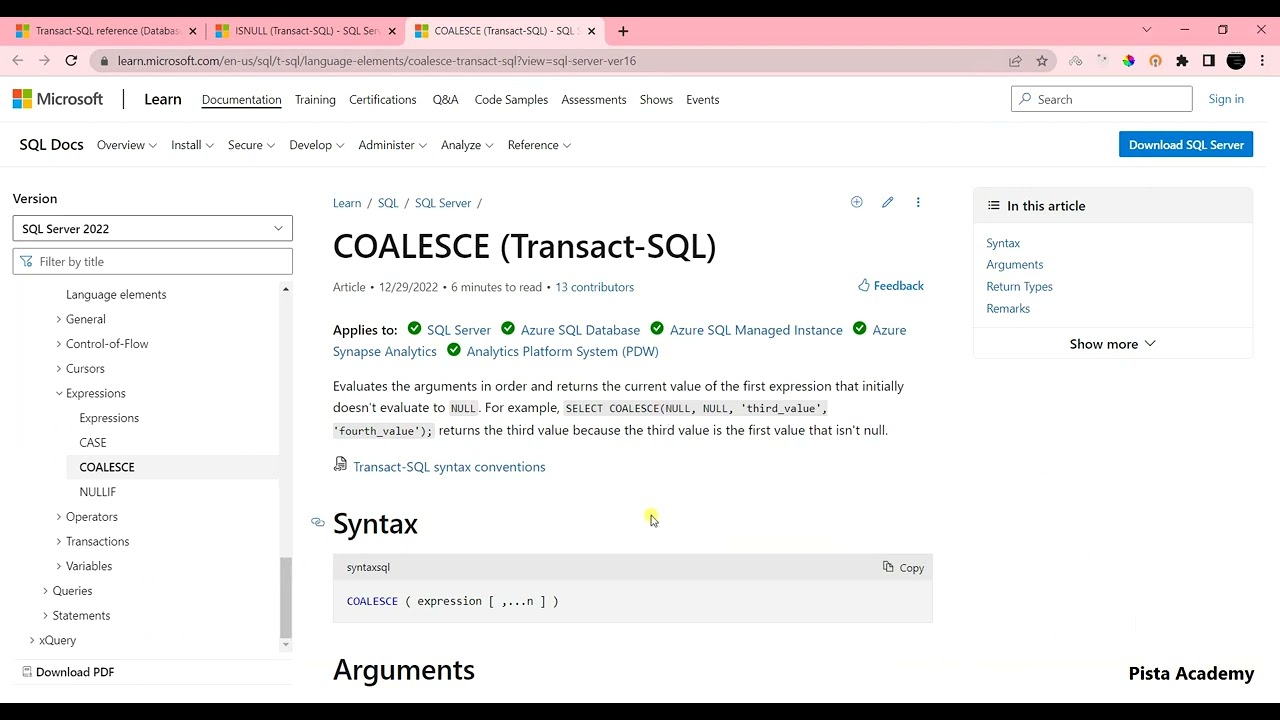
Task: Open the Certifications nav item
Action: tap(382, 100)
